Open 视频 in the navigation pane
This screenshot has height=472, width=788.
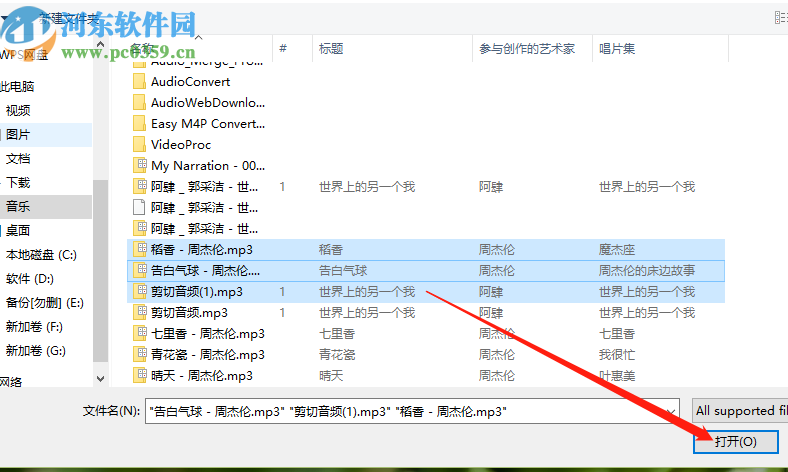click(18, 110)
